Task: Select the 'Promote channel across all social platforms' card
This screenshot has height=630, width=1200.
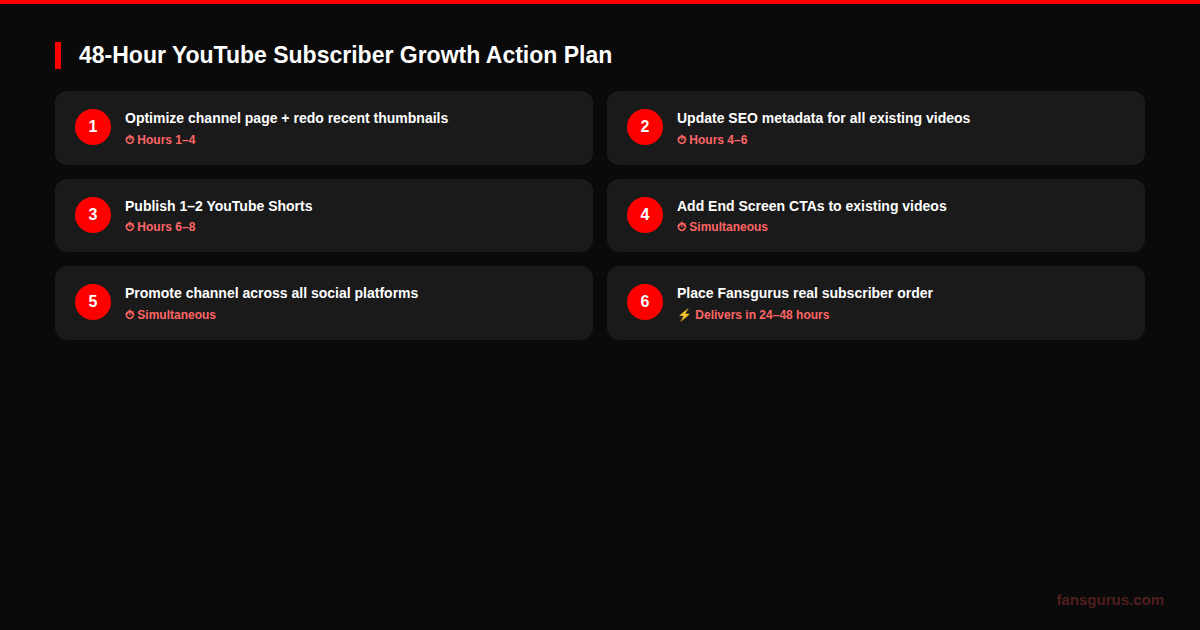Action: (324, 303)
